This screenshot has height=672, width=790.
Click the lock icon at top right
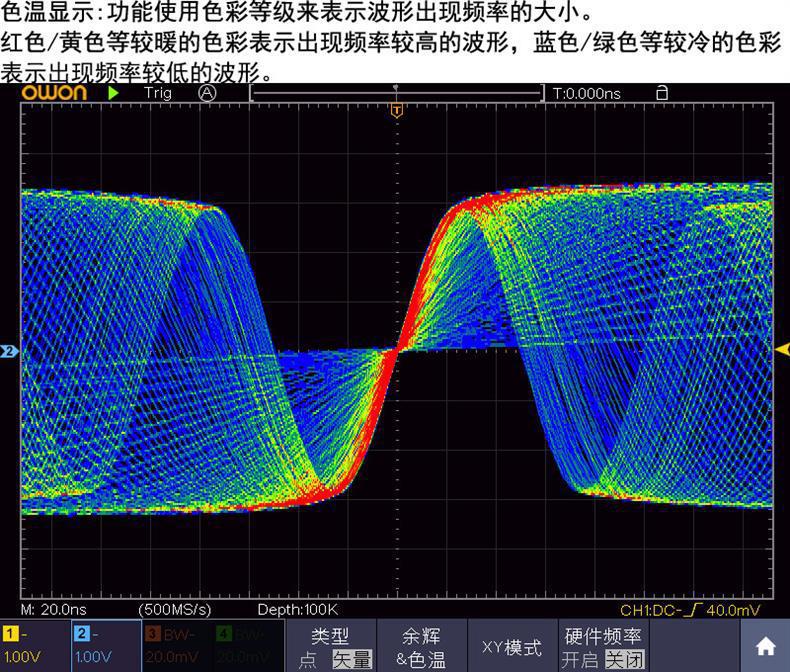(662, 93)
